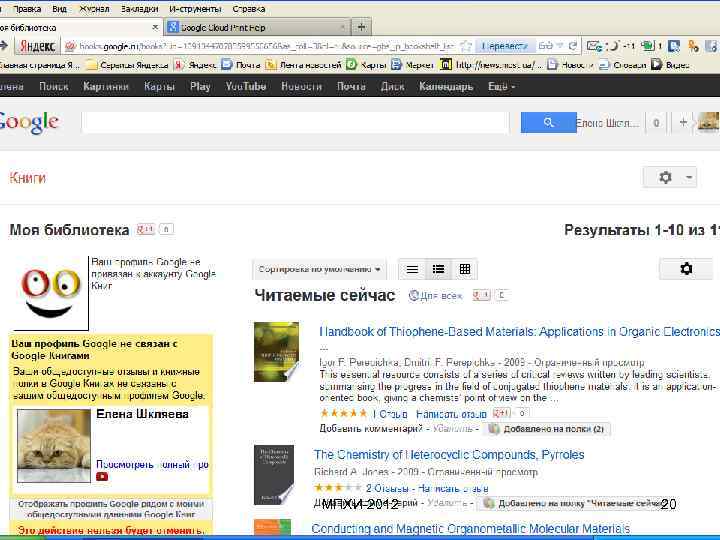Click the weather moon toolbar icon
The image size is (720, 540).
click(x=612, y=46)
